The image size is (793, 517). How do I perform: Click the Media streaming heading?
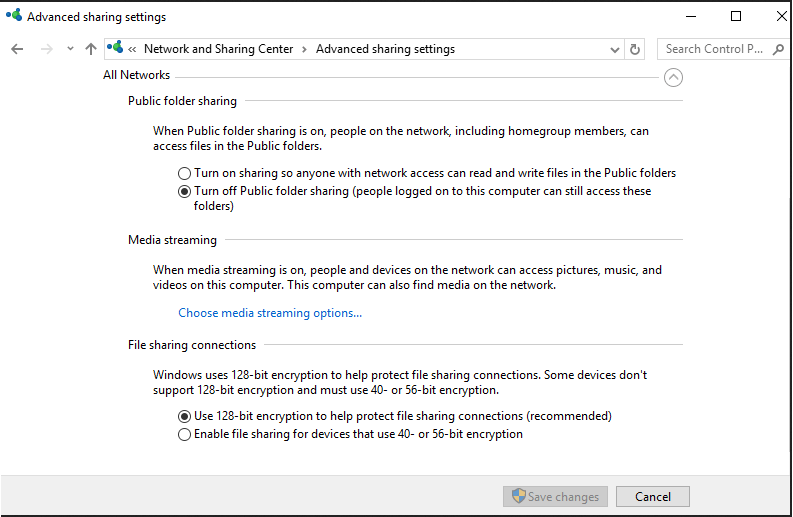click(172, 240)
